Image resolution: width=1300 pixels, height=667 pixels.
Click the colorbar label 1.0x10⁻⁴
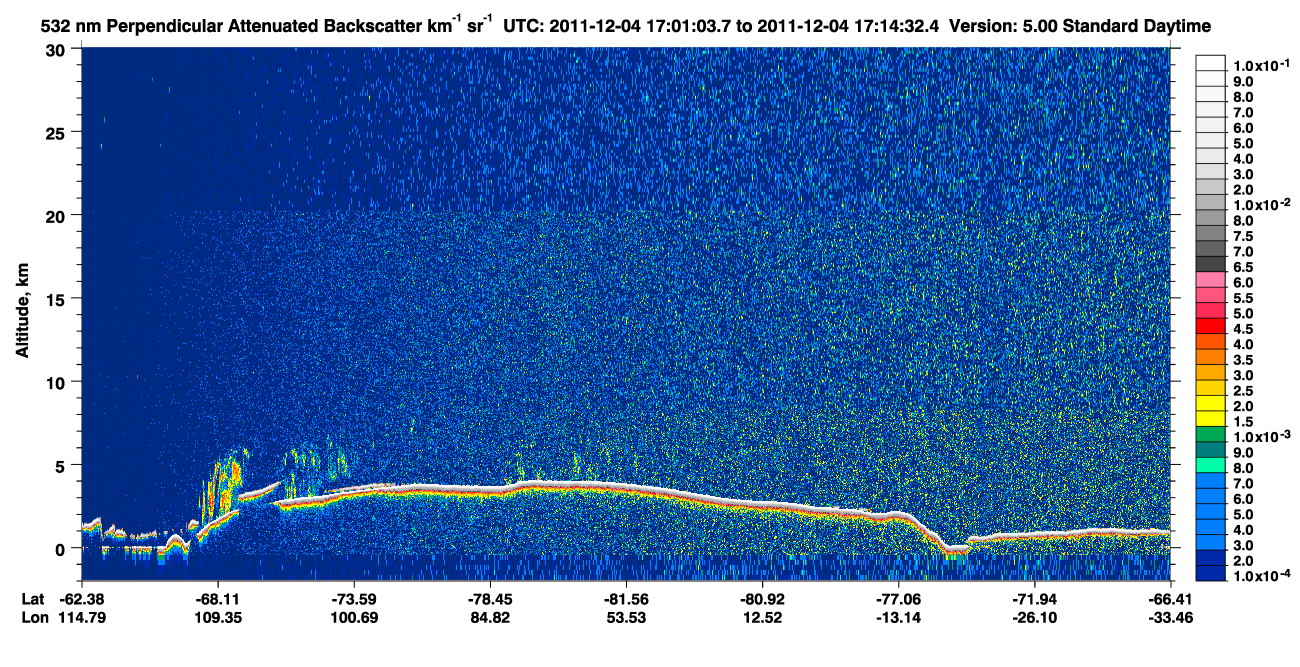1260,573
